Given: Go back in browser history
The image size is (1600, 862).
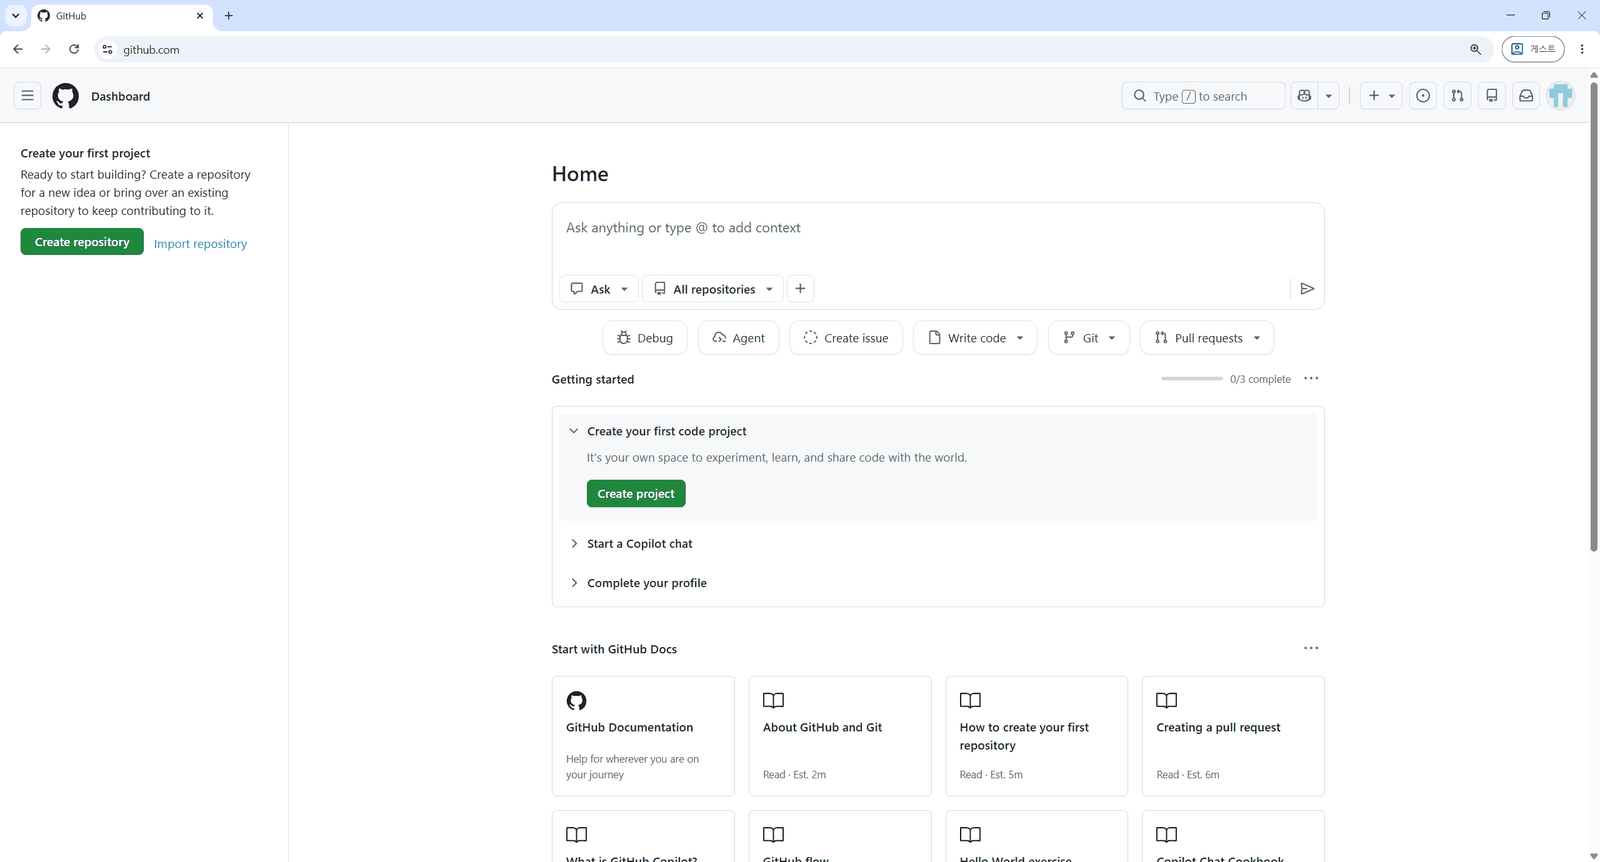Looking at the screenshot, I should tap(18, 49).
